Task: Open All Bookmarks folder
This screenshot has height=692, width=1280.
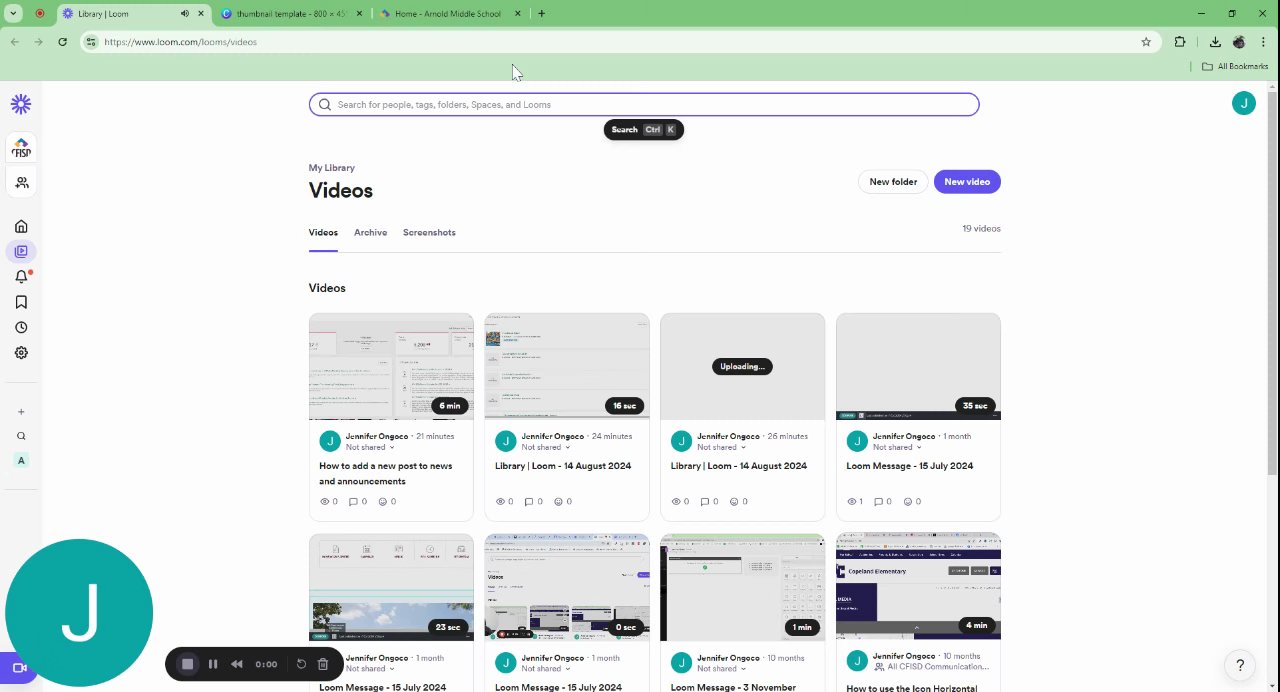Action: pyautogui.click(x=1235, y=66)
